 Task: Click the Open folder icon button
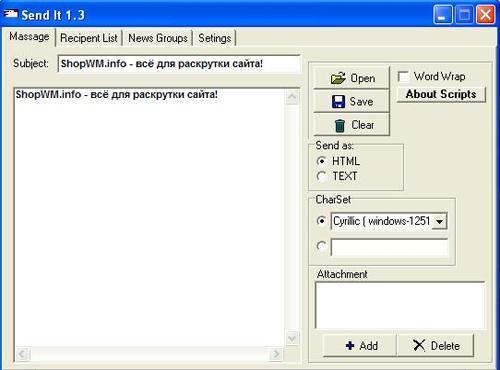[351, 78]
